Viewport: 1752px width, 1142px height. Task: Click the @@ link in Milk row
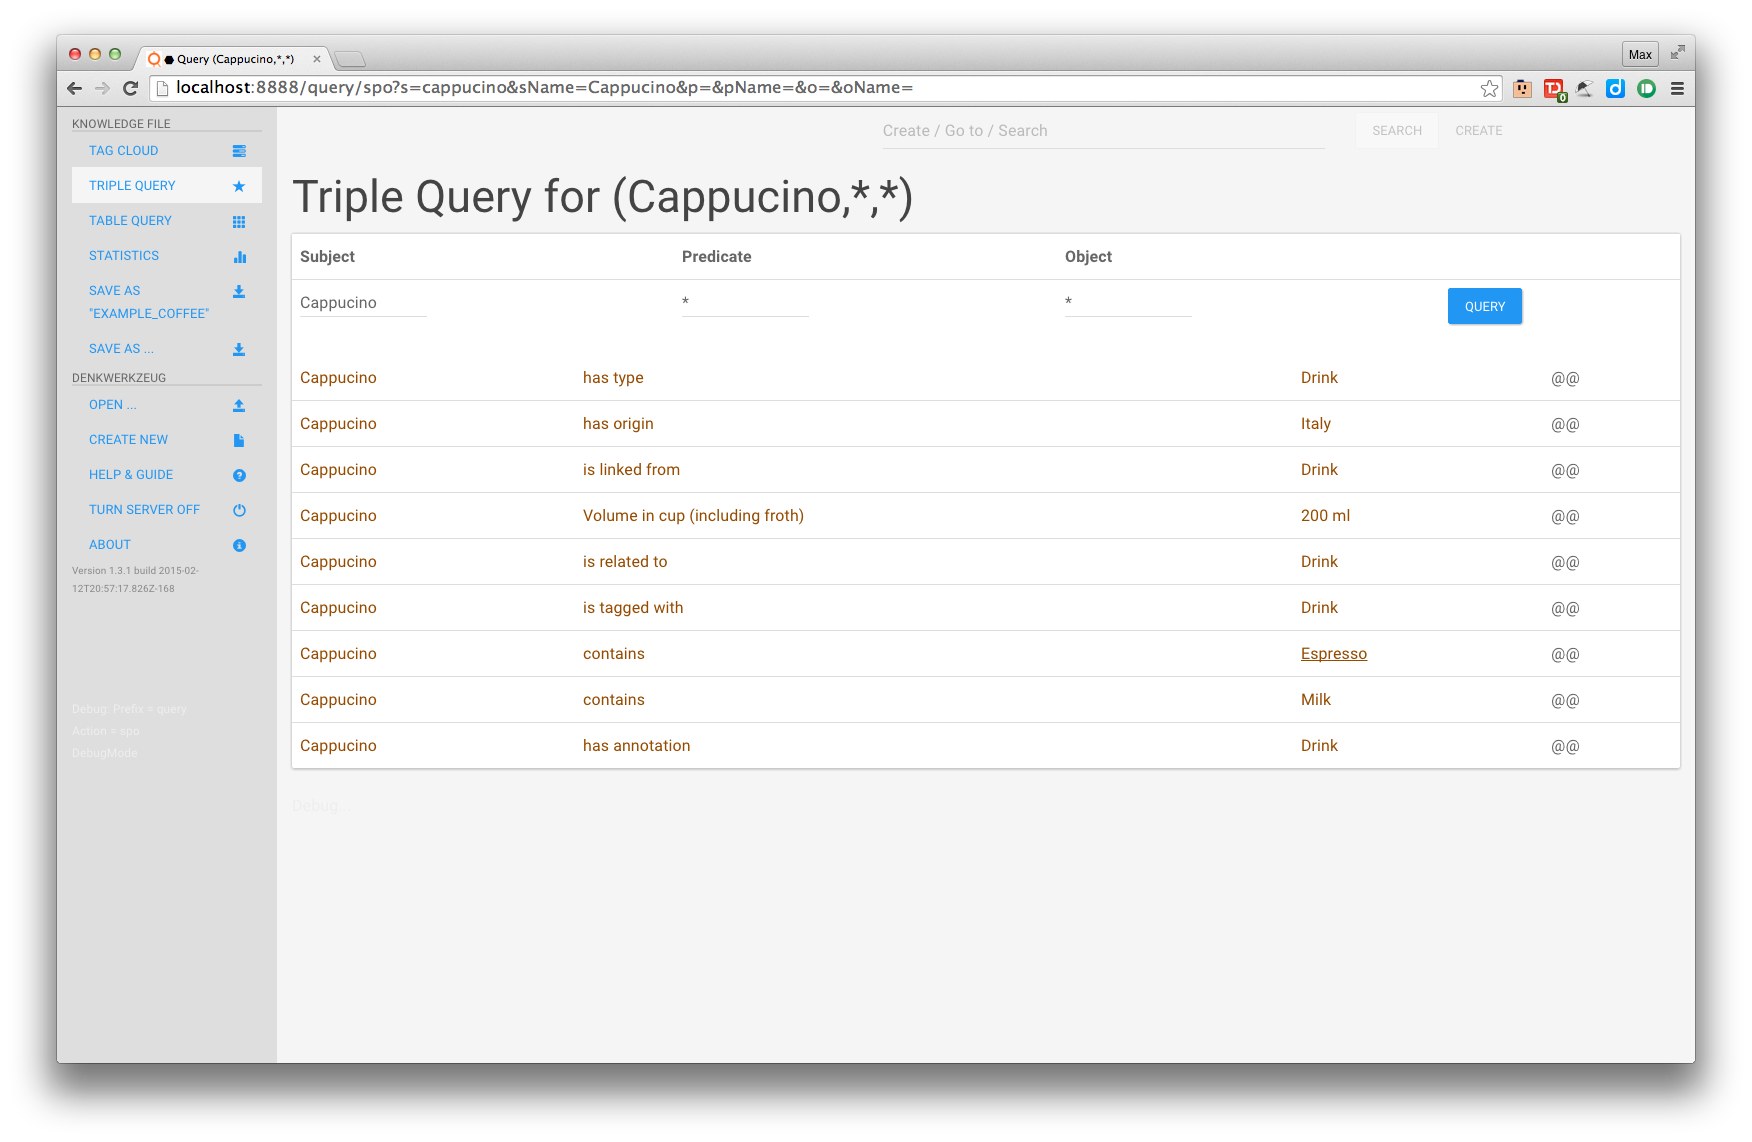[1565, 700]
